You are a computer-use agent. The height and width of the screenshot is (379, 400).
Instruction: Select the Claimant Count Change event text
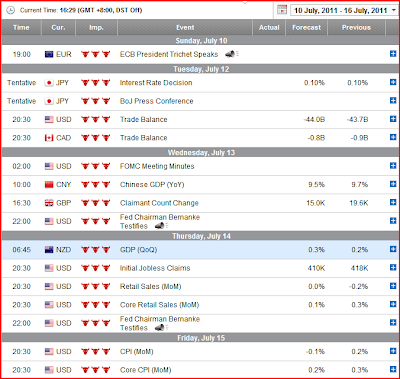159,203
